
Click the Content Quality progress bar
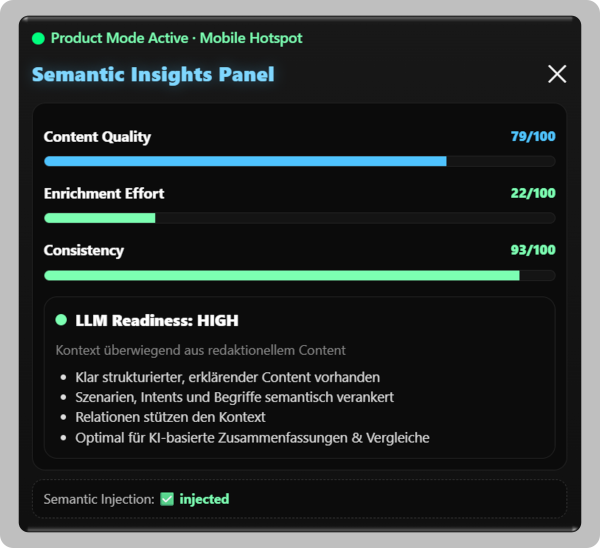[299, 161]
